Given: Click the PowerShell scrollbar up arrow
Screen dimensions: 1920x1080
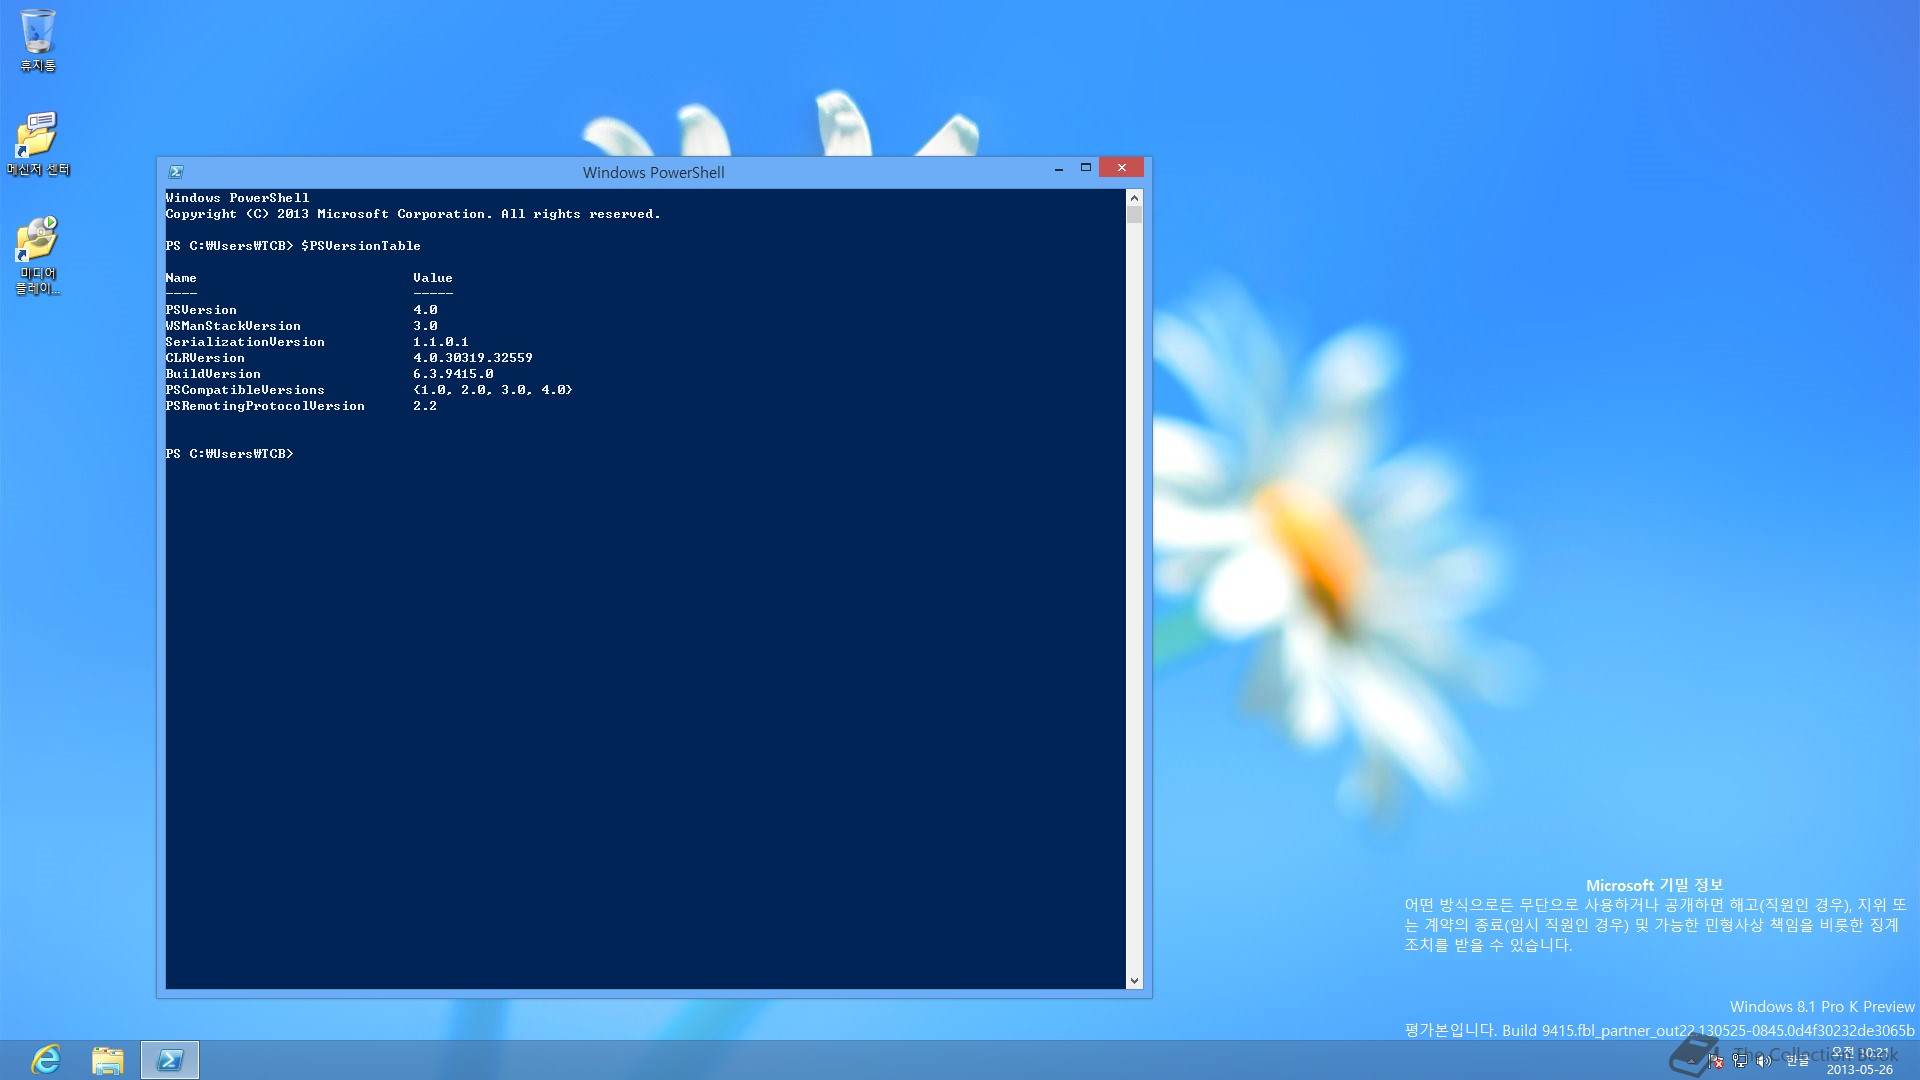Looking at the screenshot, I should coord(1134,196).
